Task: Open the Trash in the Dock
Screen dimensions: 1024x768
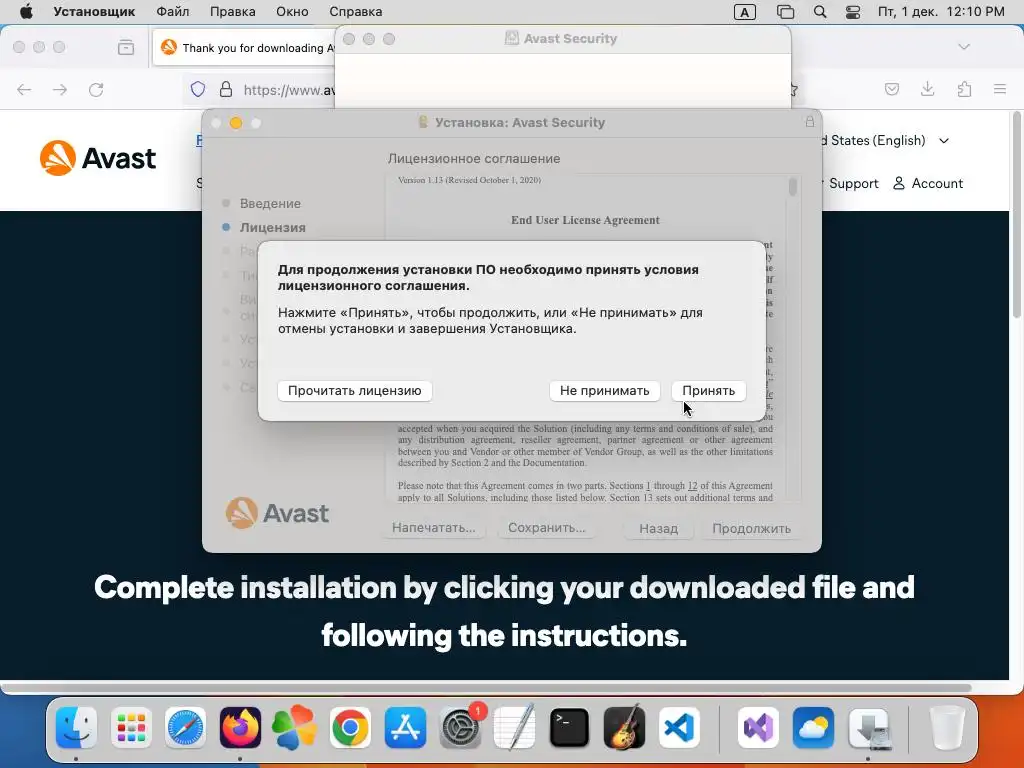Action: [x=946, y=728]
